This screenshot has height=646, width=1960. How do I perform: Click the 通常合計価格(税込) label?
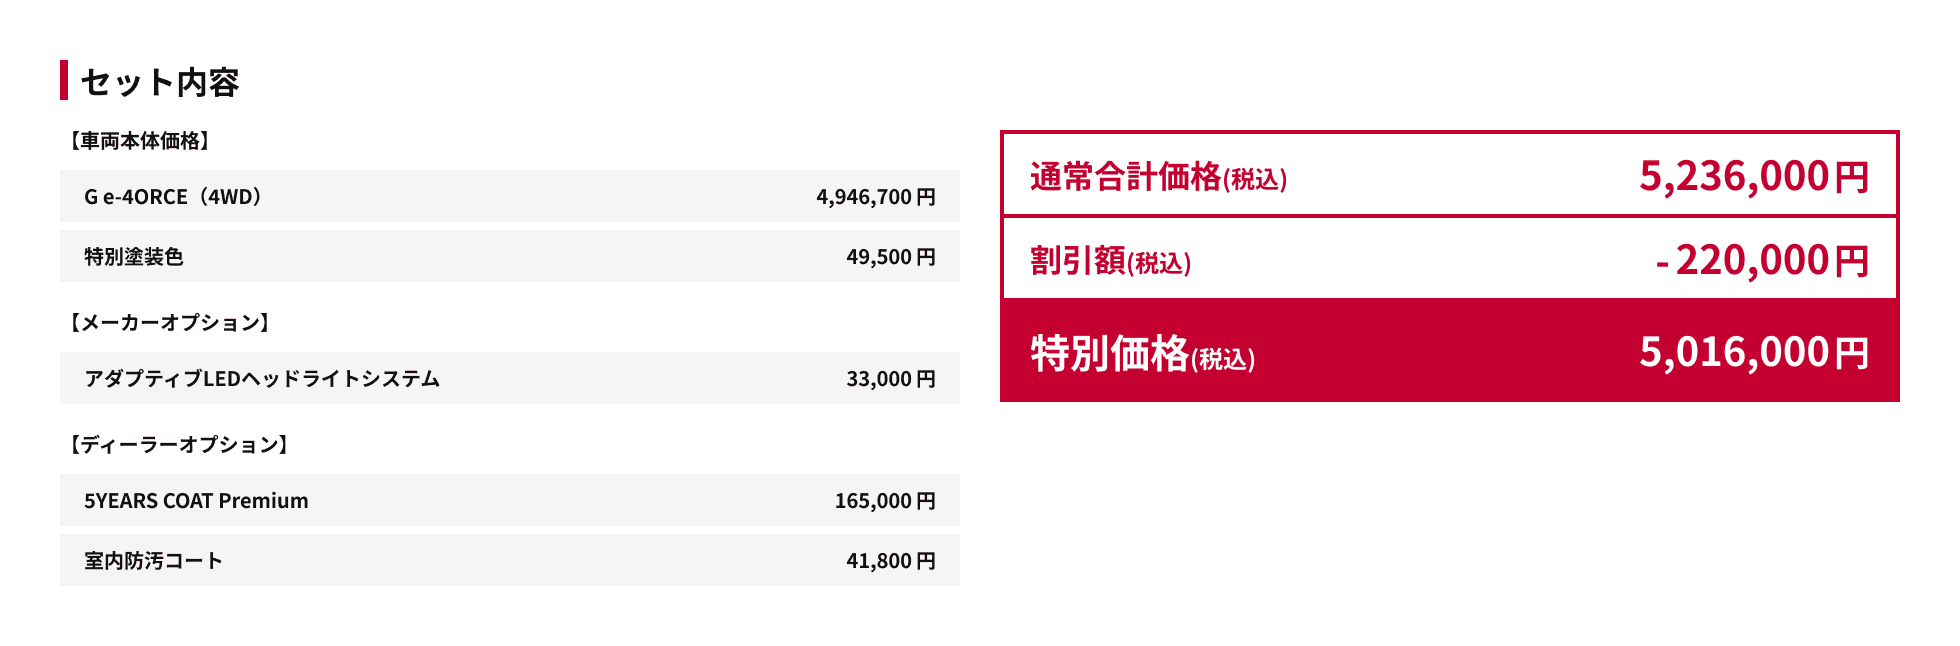(x=1158, y=177)
